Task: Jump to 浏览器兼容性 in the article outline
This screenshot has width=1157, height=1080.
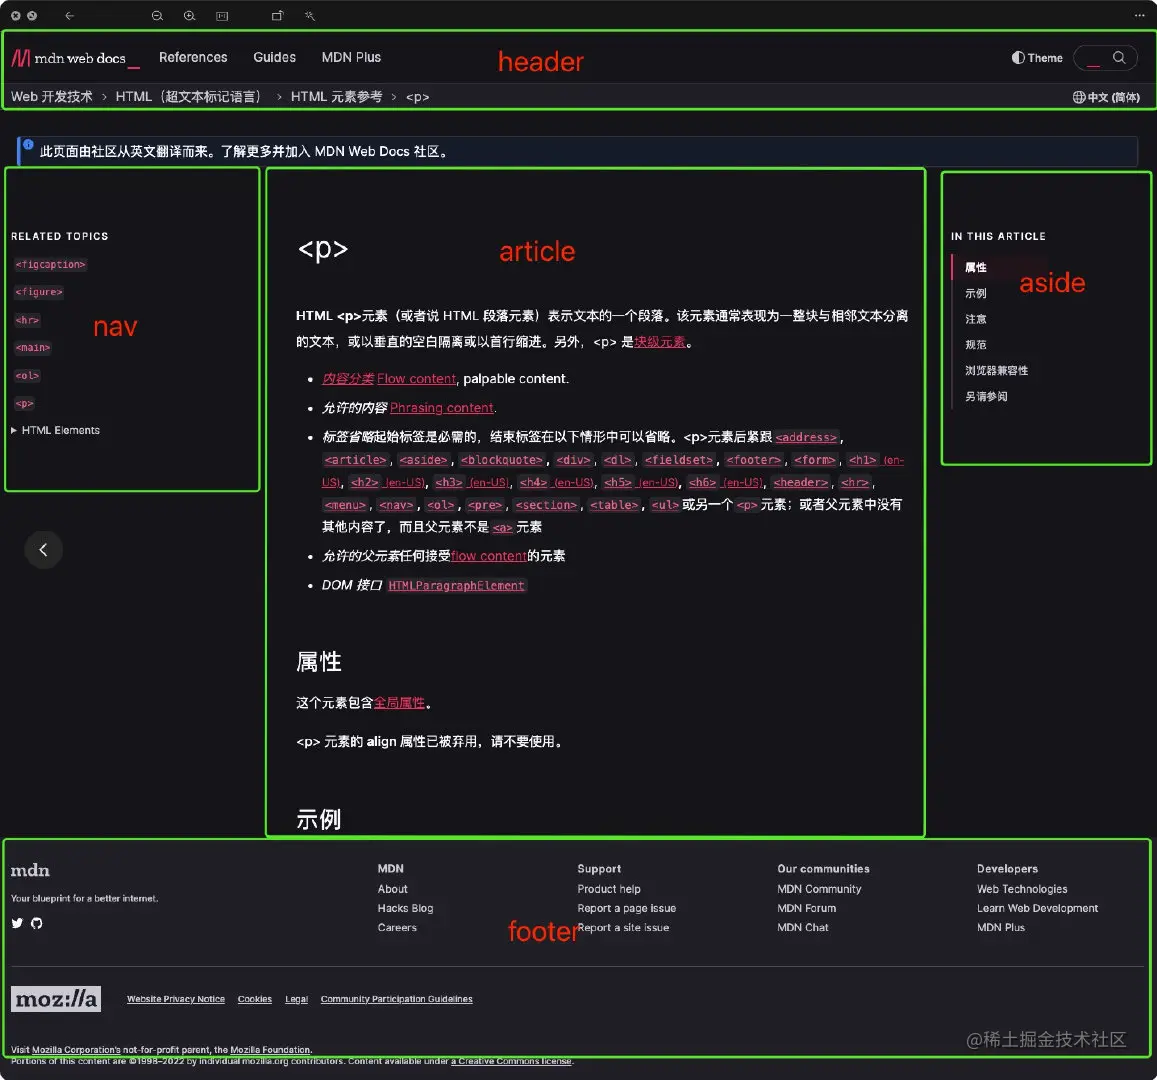Action: point(996,370)
